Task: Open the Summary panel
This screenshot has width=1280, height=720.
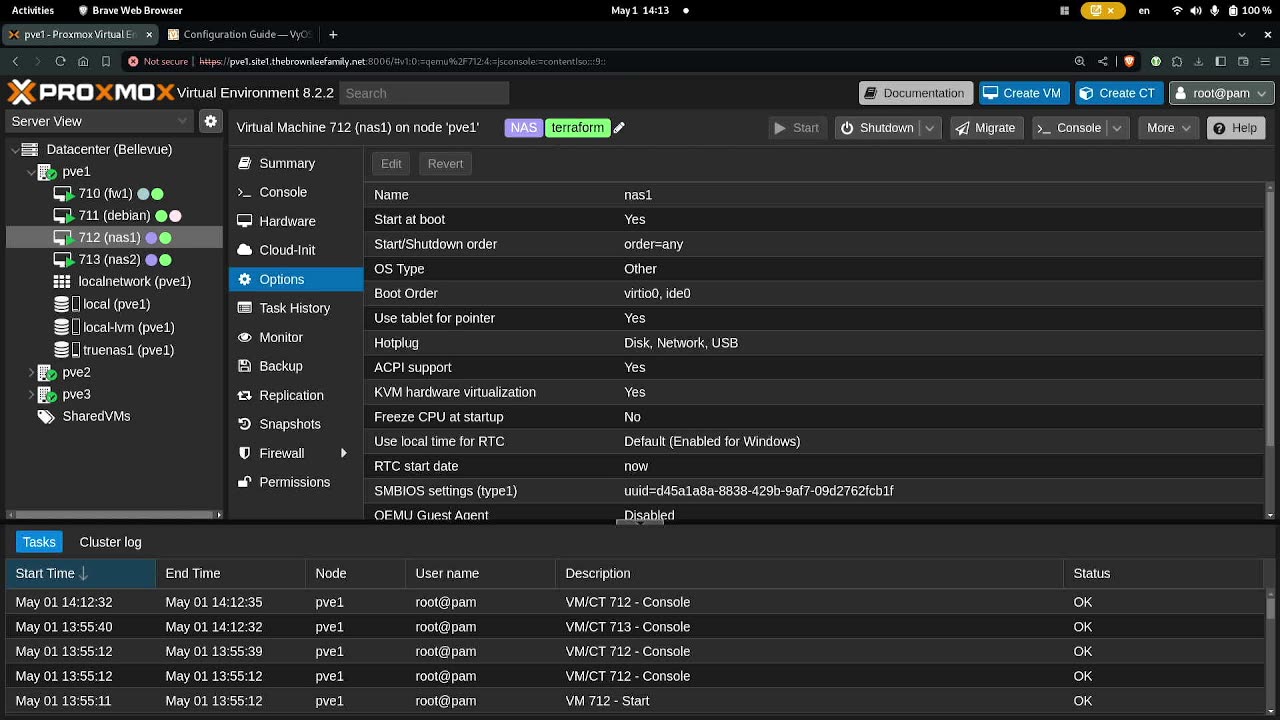Action: pyautogui.click(x=295, y=163)
